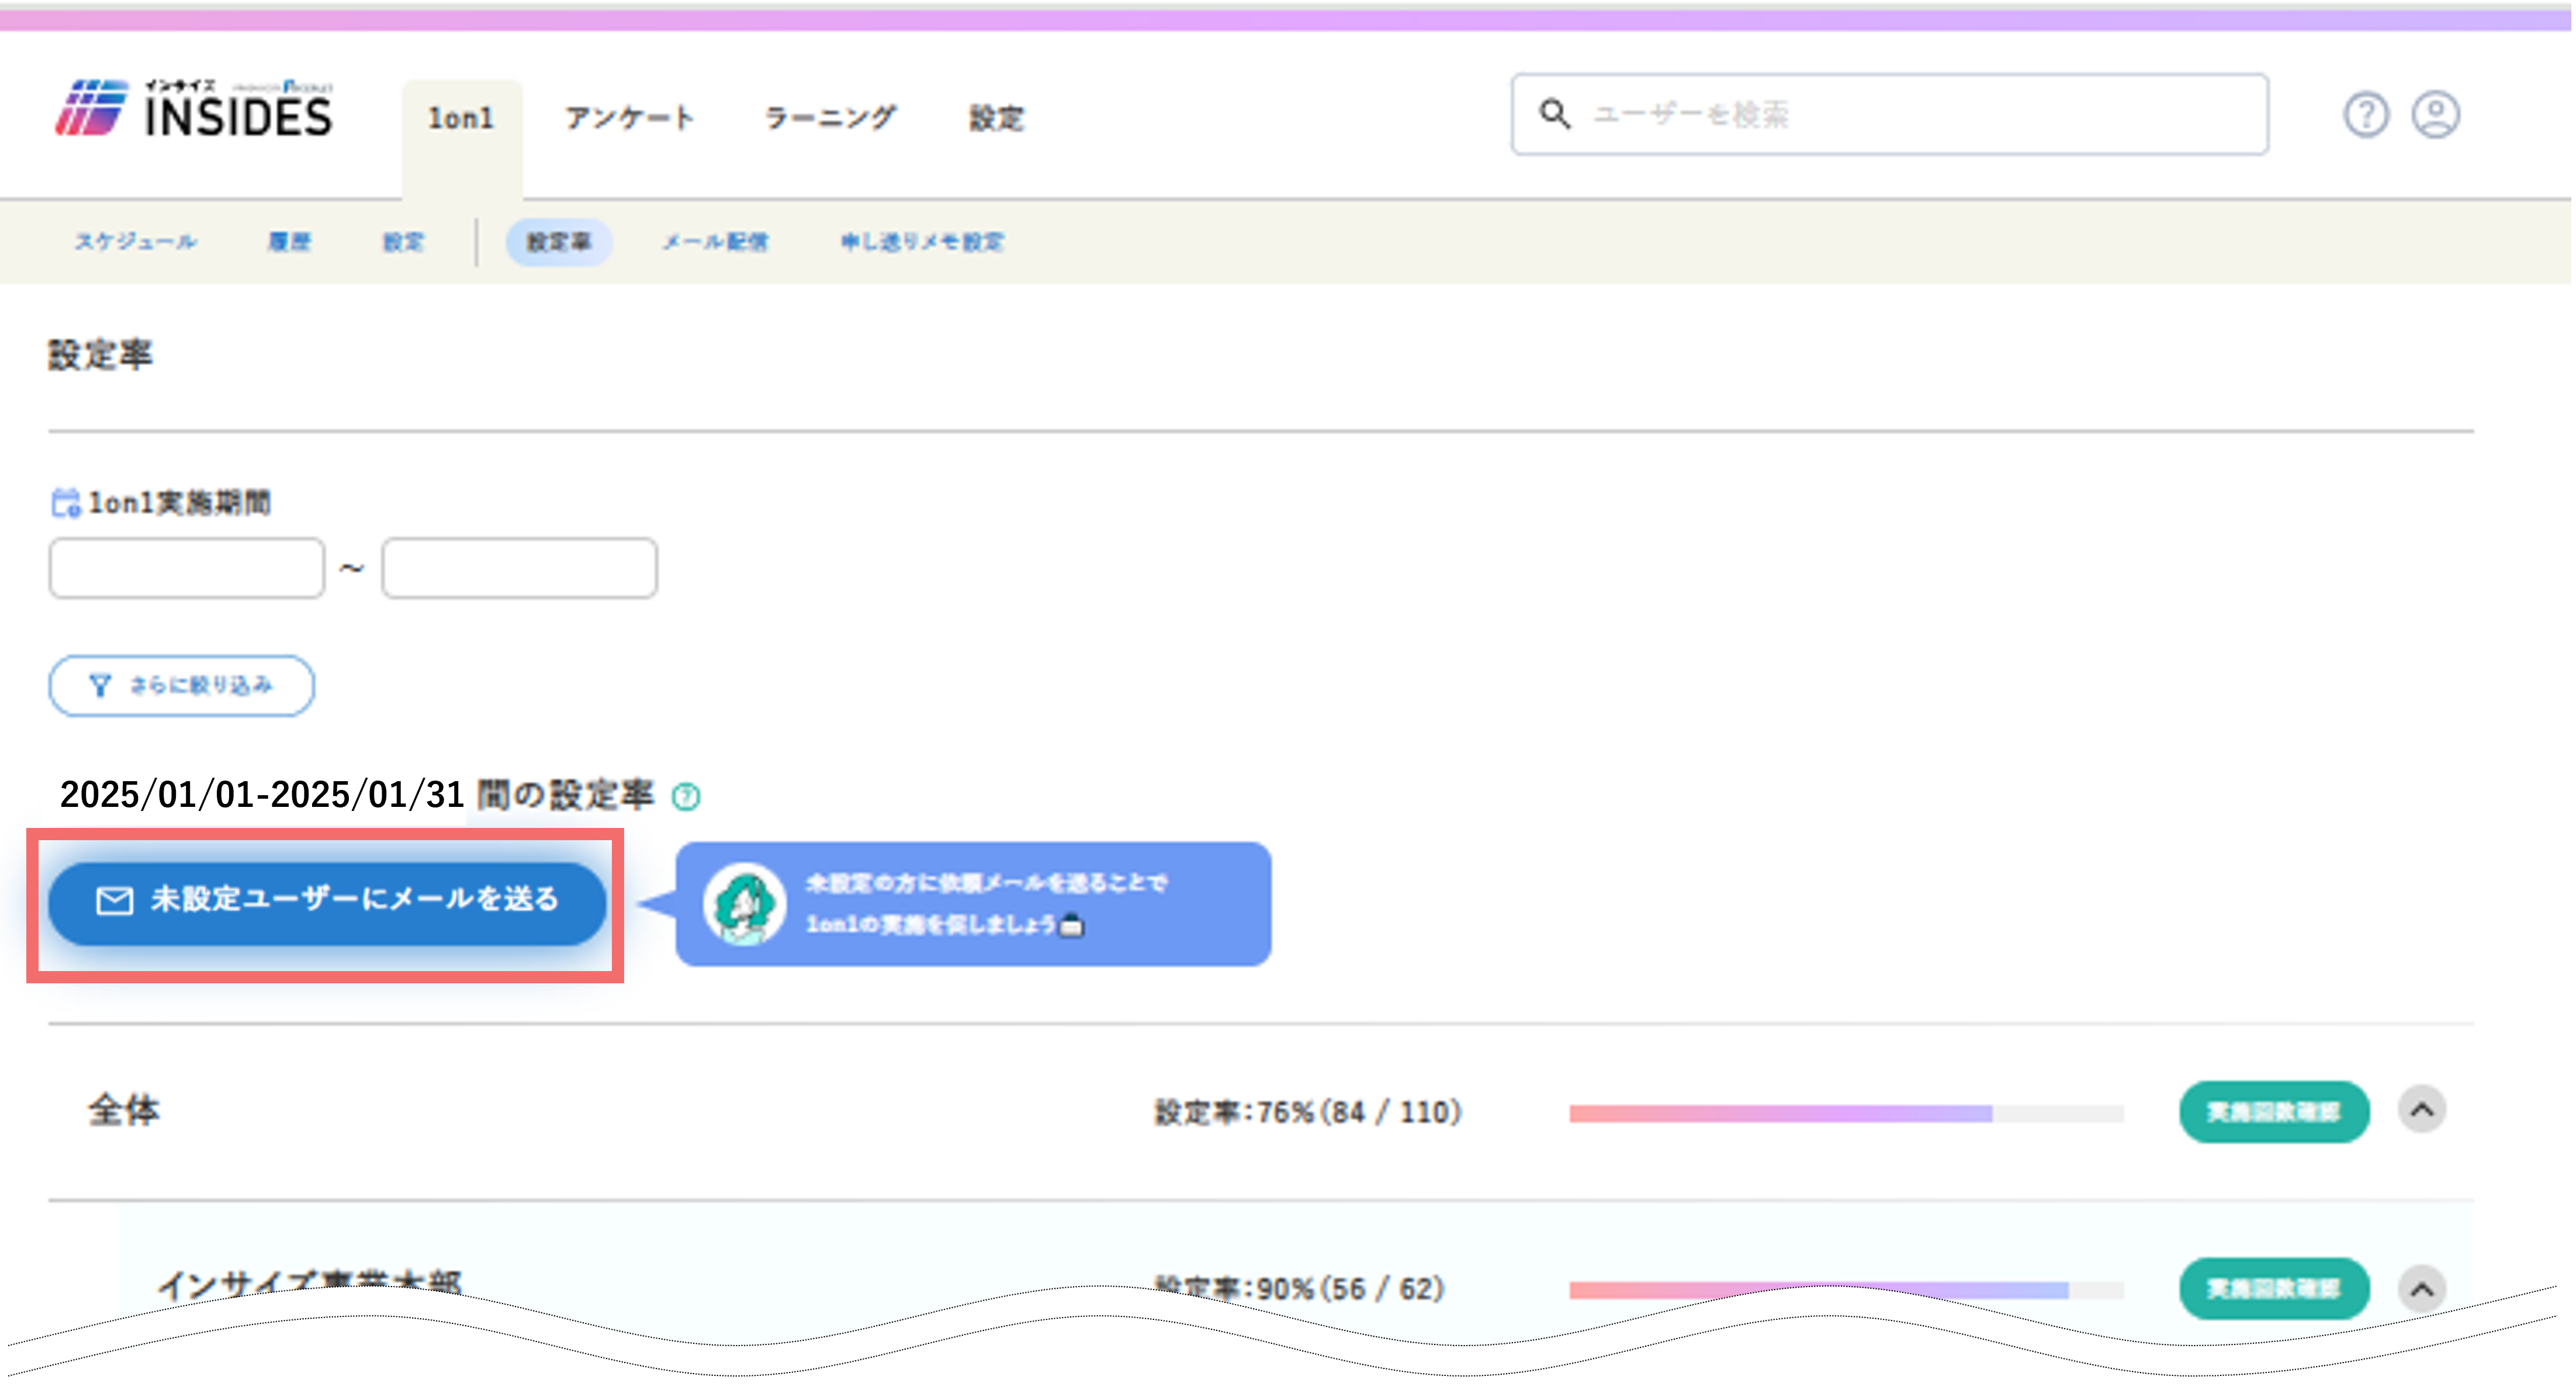Viewport: 2576px width, 1390px height.
Task: Click the 設定率:90%(56 / 62) text
Action: [x=1300, y=1288]
